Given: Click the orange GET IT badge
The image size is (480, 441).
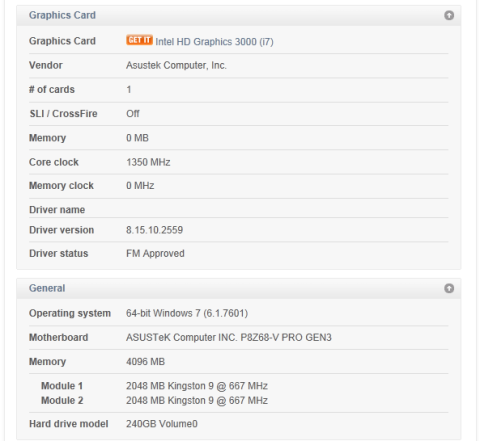Looking at the screenshot, I should click(139, 40).
